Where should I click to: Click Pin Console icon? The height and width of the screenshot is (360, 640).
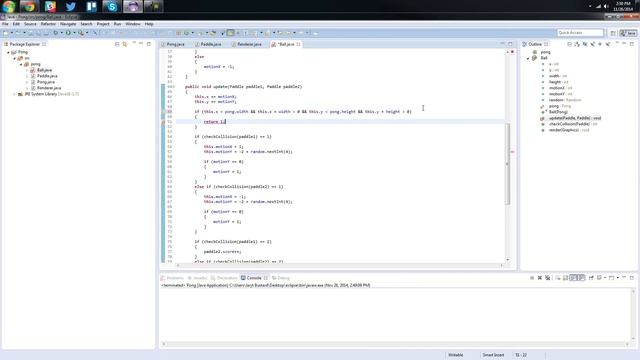[591, 278]
